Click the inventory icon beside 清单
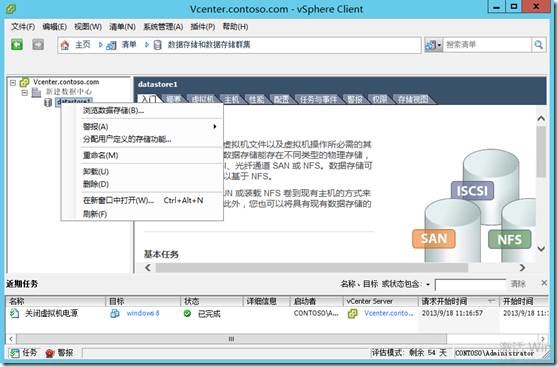This screenshot has height=367, width=558. coord(112,45)
